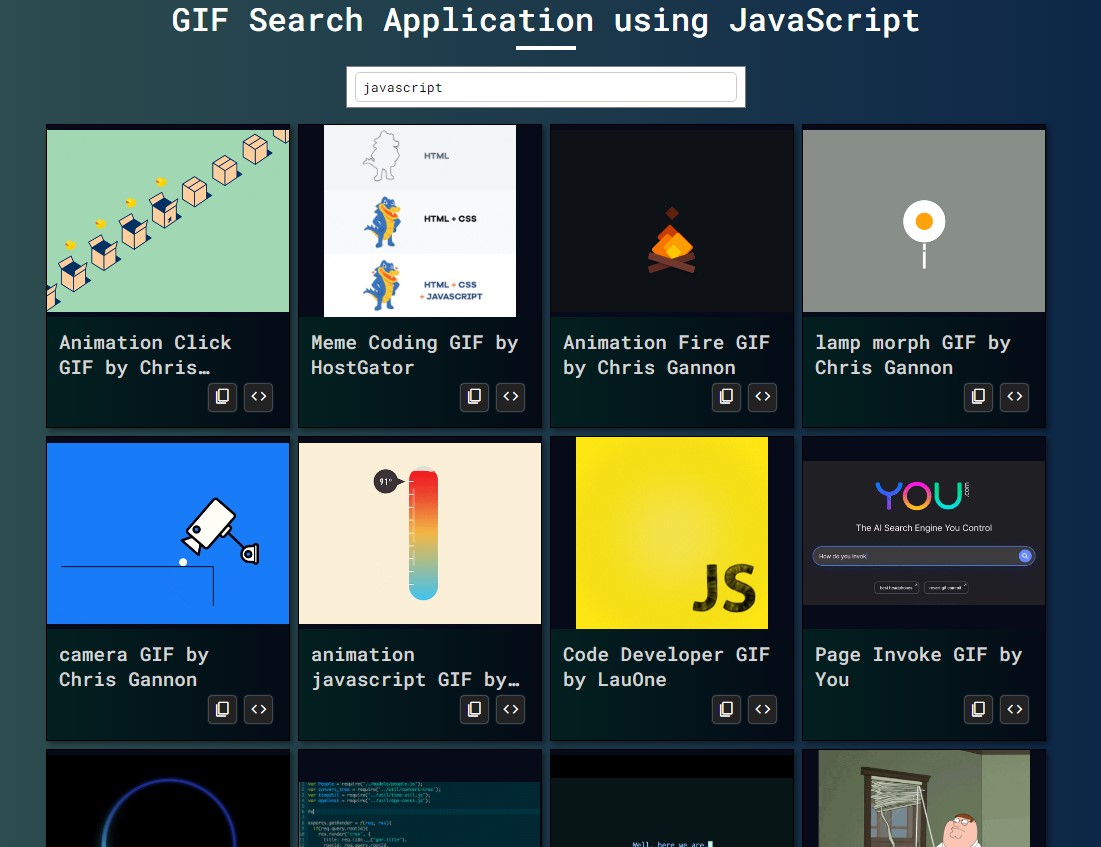Open the You.com search engine thumbnail
Screen dimensions: 1101x847
[x=924, y=533]
